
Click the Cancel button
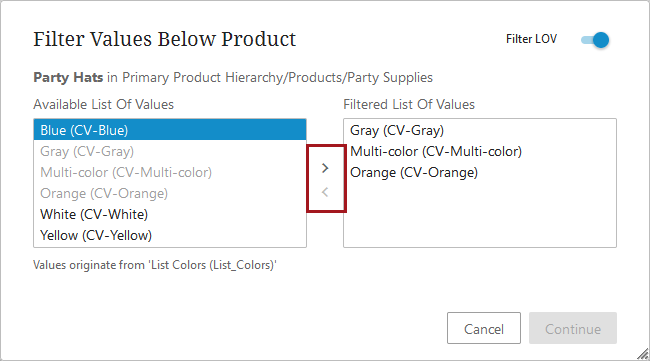tap(484, 328)
